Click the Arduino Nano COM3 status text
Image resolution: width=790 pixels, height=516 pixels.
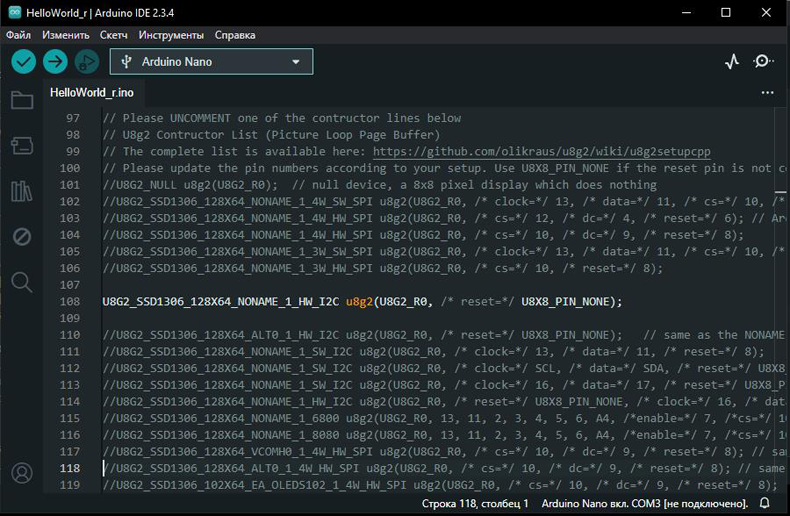click(x=644, y=503)
